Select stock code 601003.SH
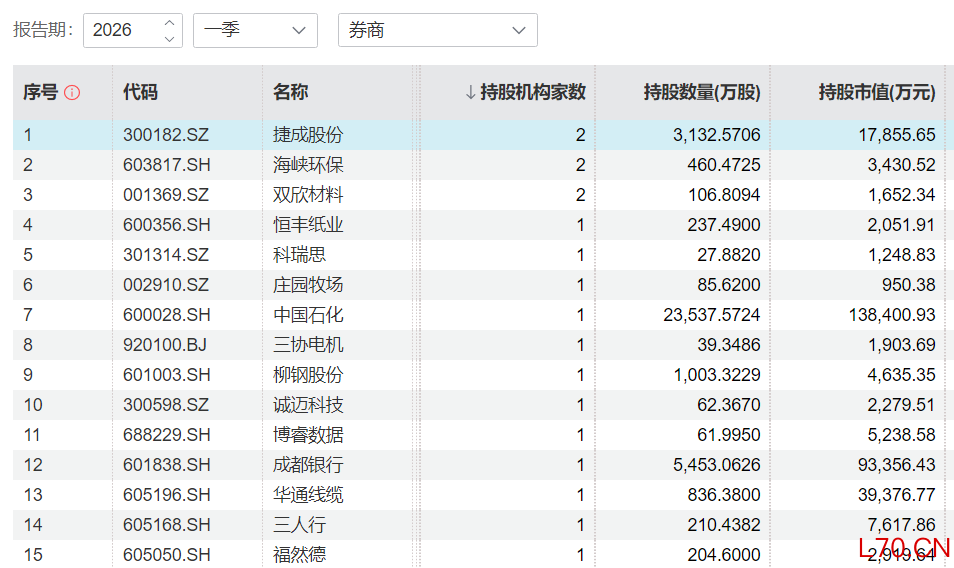This screenshot has width=954, height=568. point(167,375)
